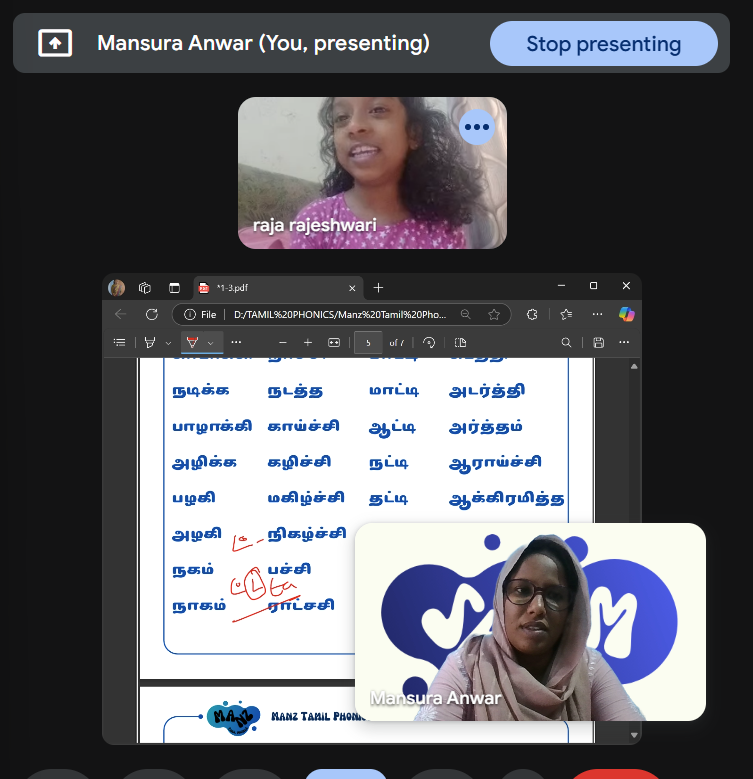Click the page number input field
753x779 pixels.
click(368, 342)
